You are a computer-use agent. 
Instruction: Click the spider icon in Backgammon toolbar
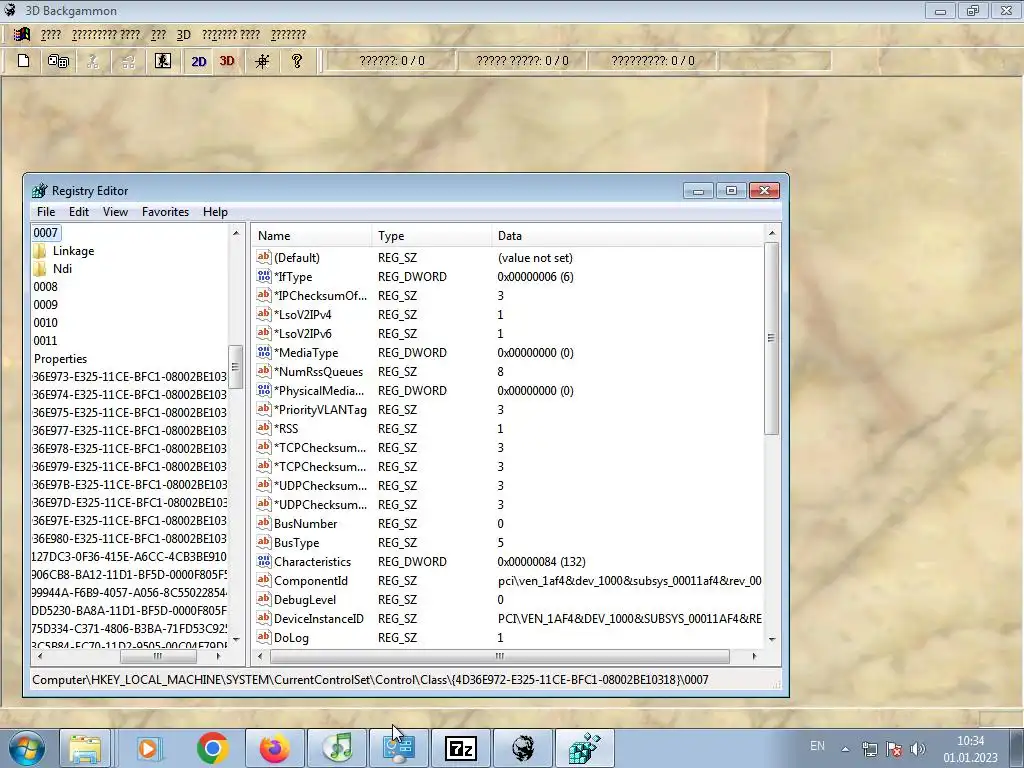click(x=263, y=61)
